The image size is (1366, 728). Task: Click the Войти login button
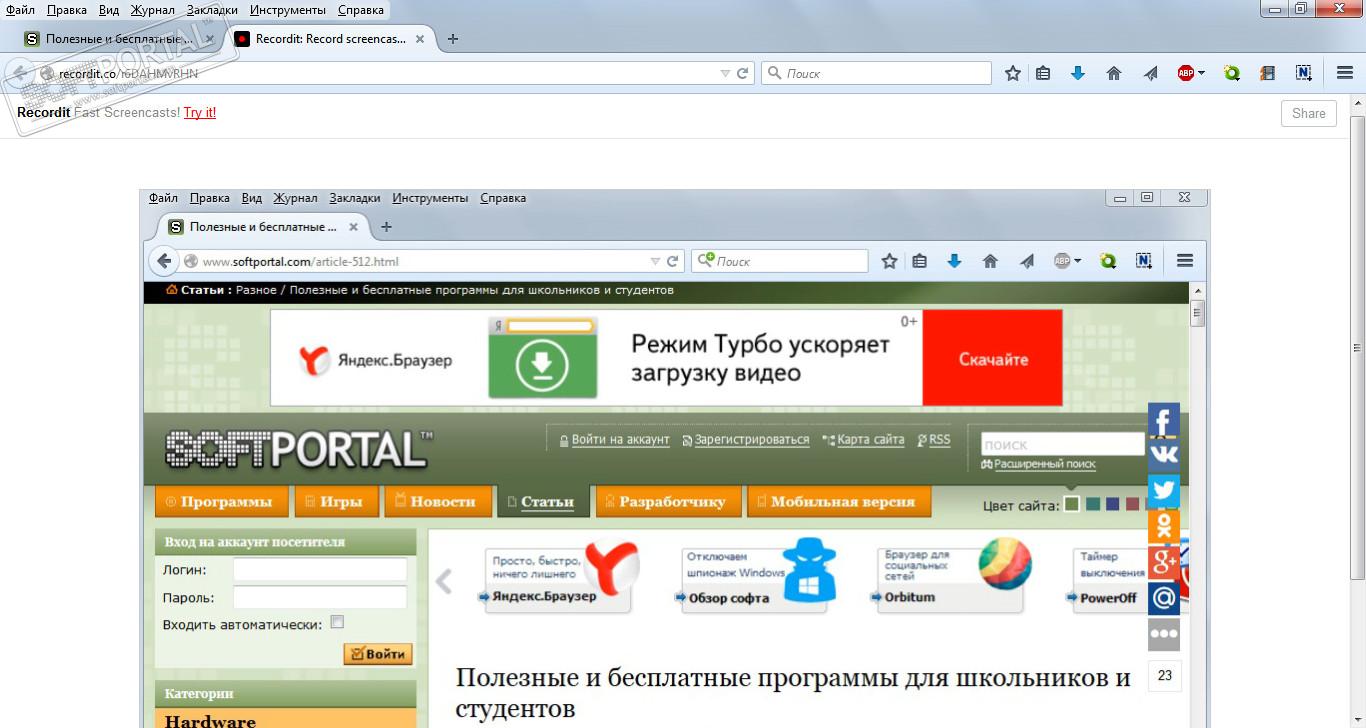(378, 654)
